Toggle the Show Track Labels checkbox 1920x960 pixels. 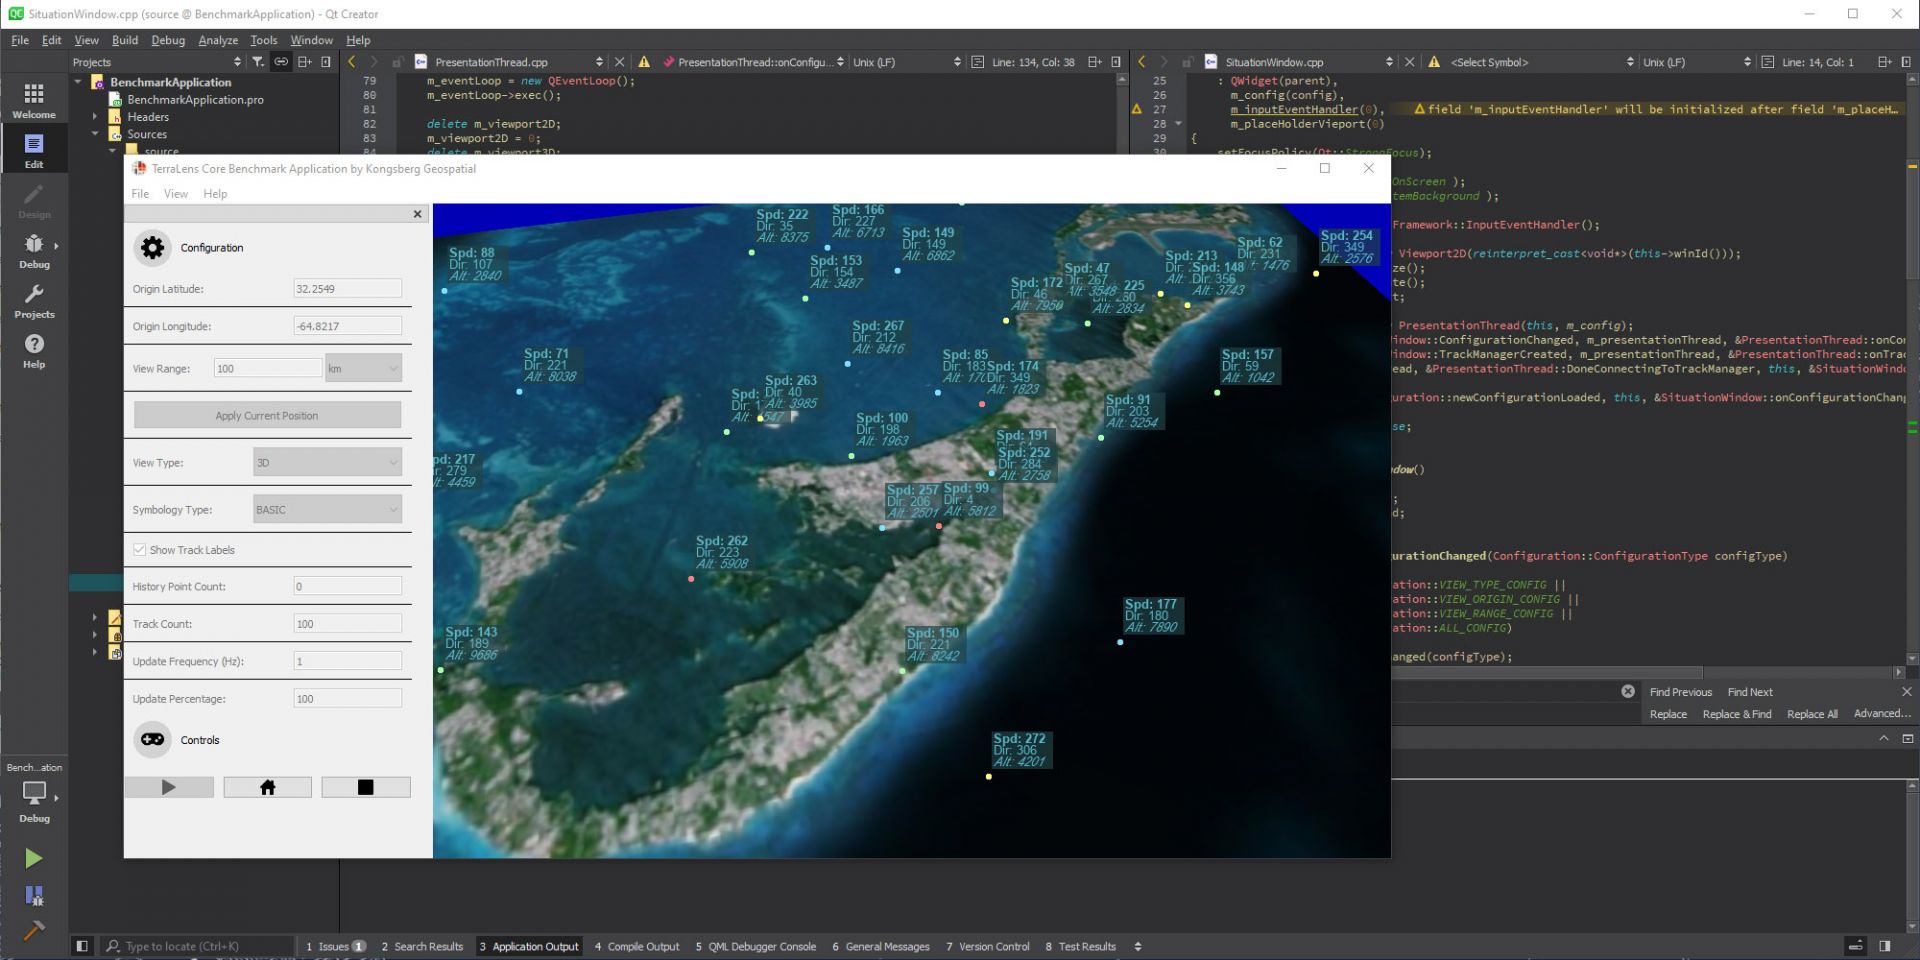(x=140, y=550)
